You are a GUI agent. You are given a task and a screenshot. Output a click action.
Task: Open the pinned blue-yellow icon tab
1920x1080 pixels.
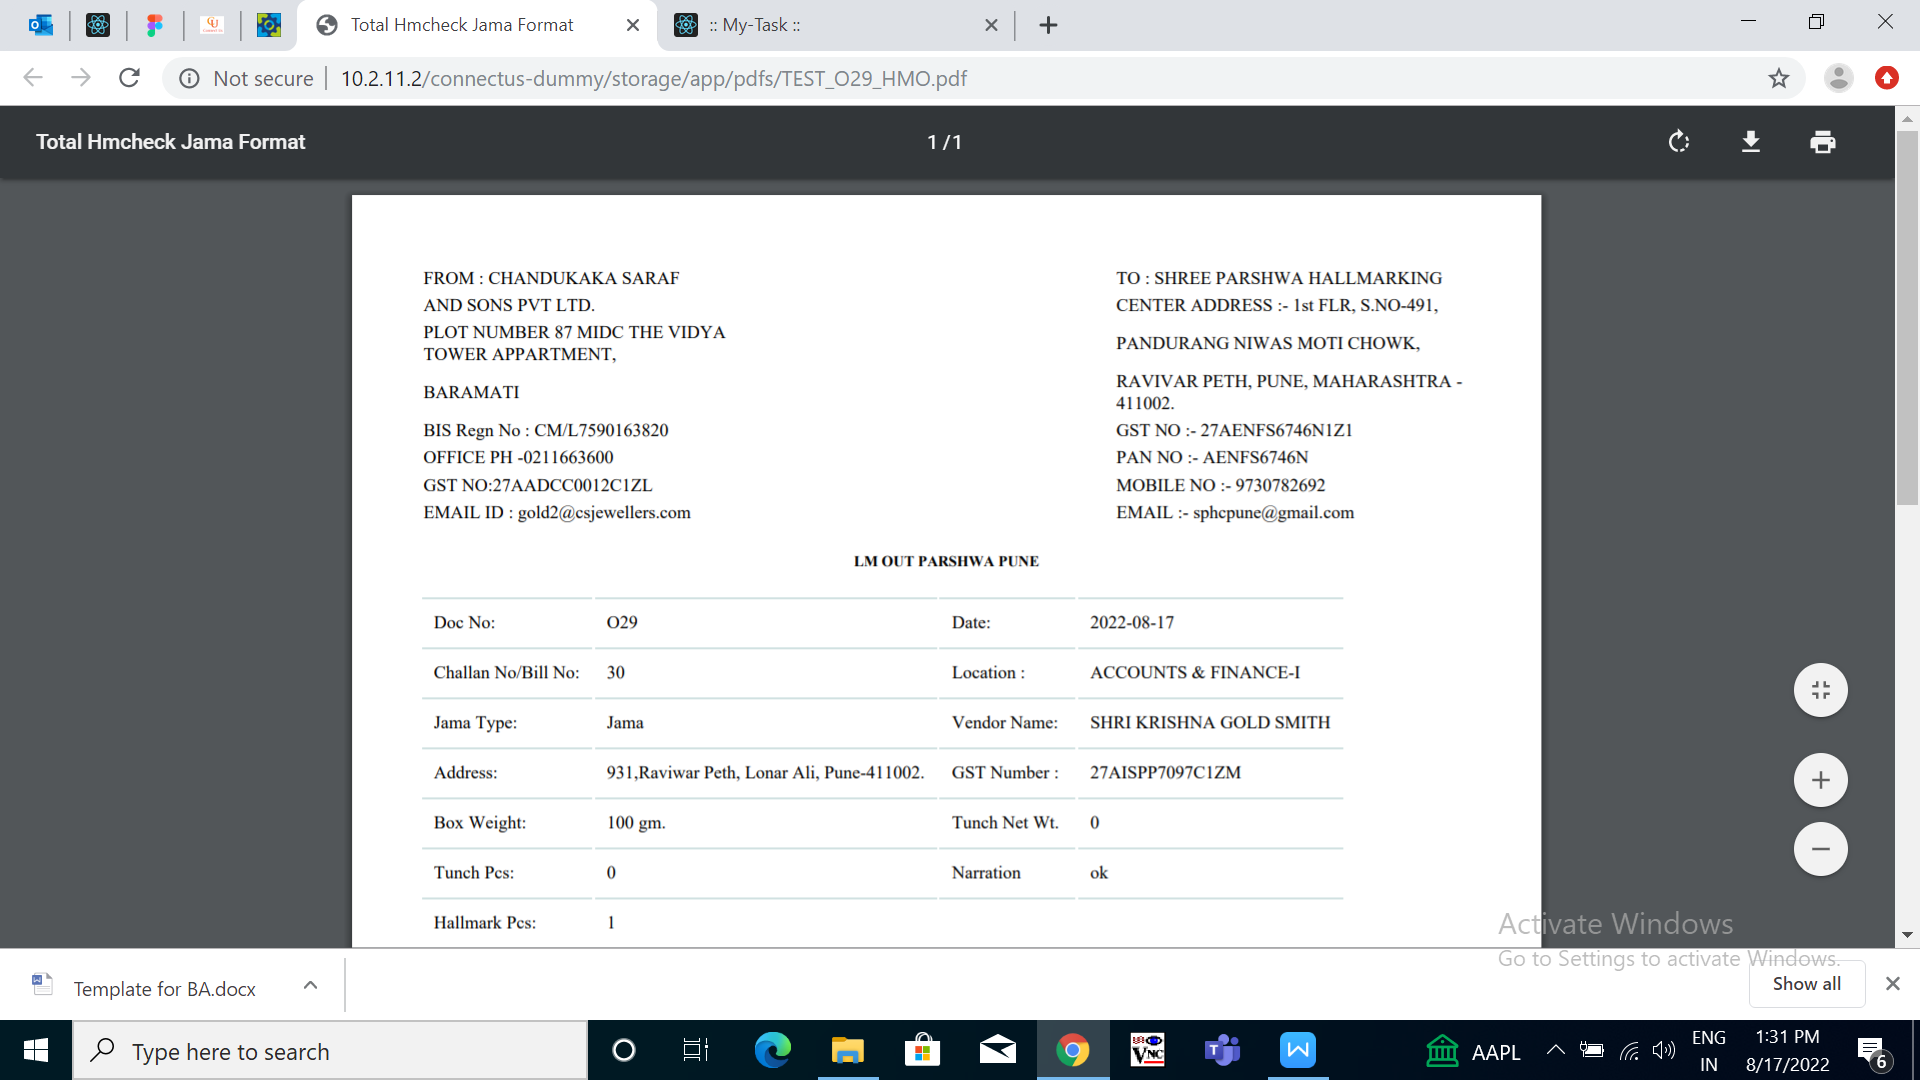[x=269, y=25]
